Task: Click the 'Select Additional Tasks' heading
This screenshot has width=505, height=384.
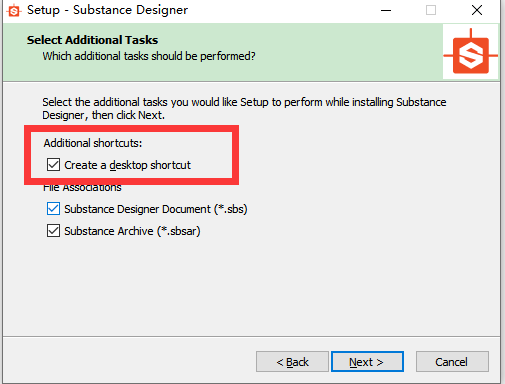Action: (x=92, y=40)
